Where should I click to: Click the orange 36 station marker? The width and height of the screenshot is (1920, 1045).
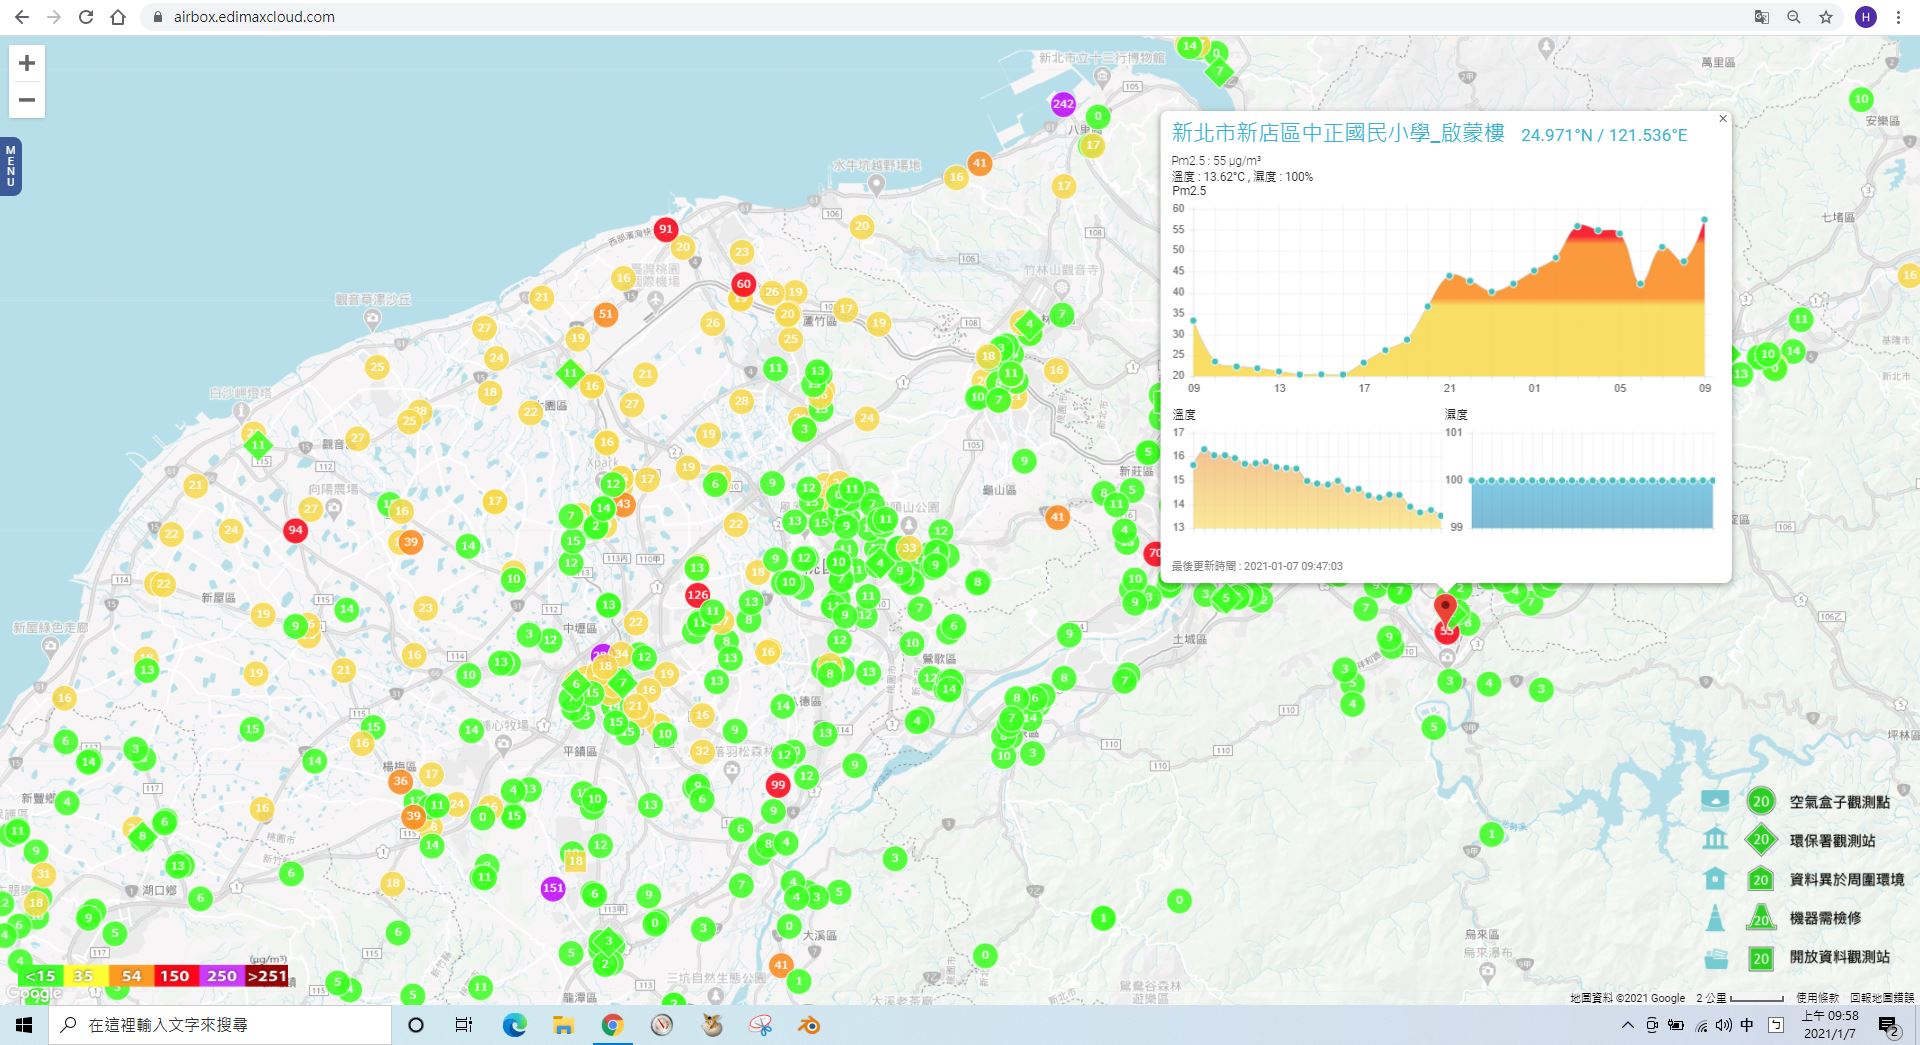point(400,781)
